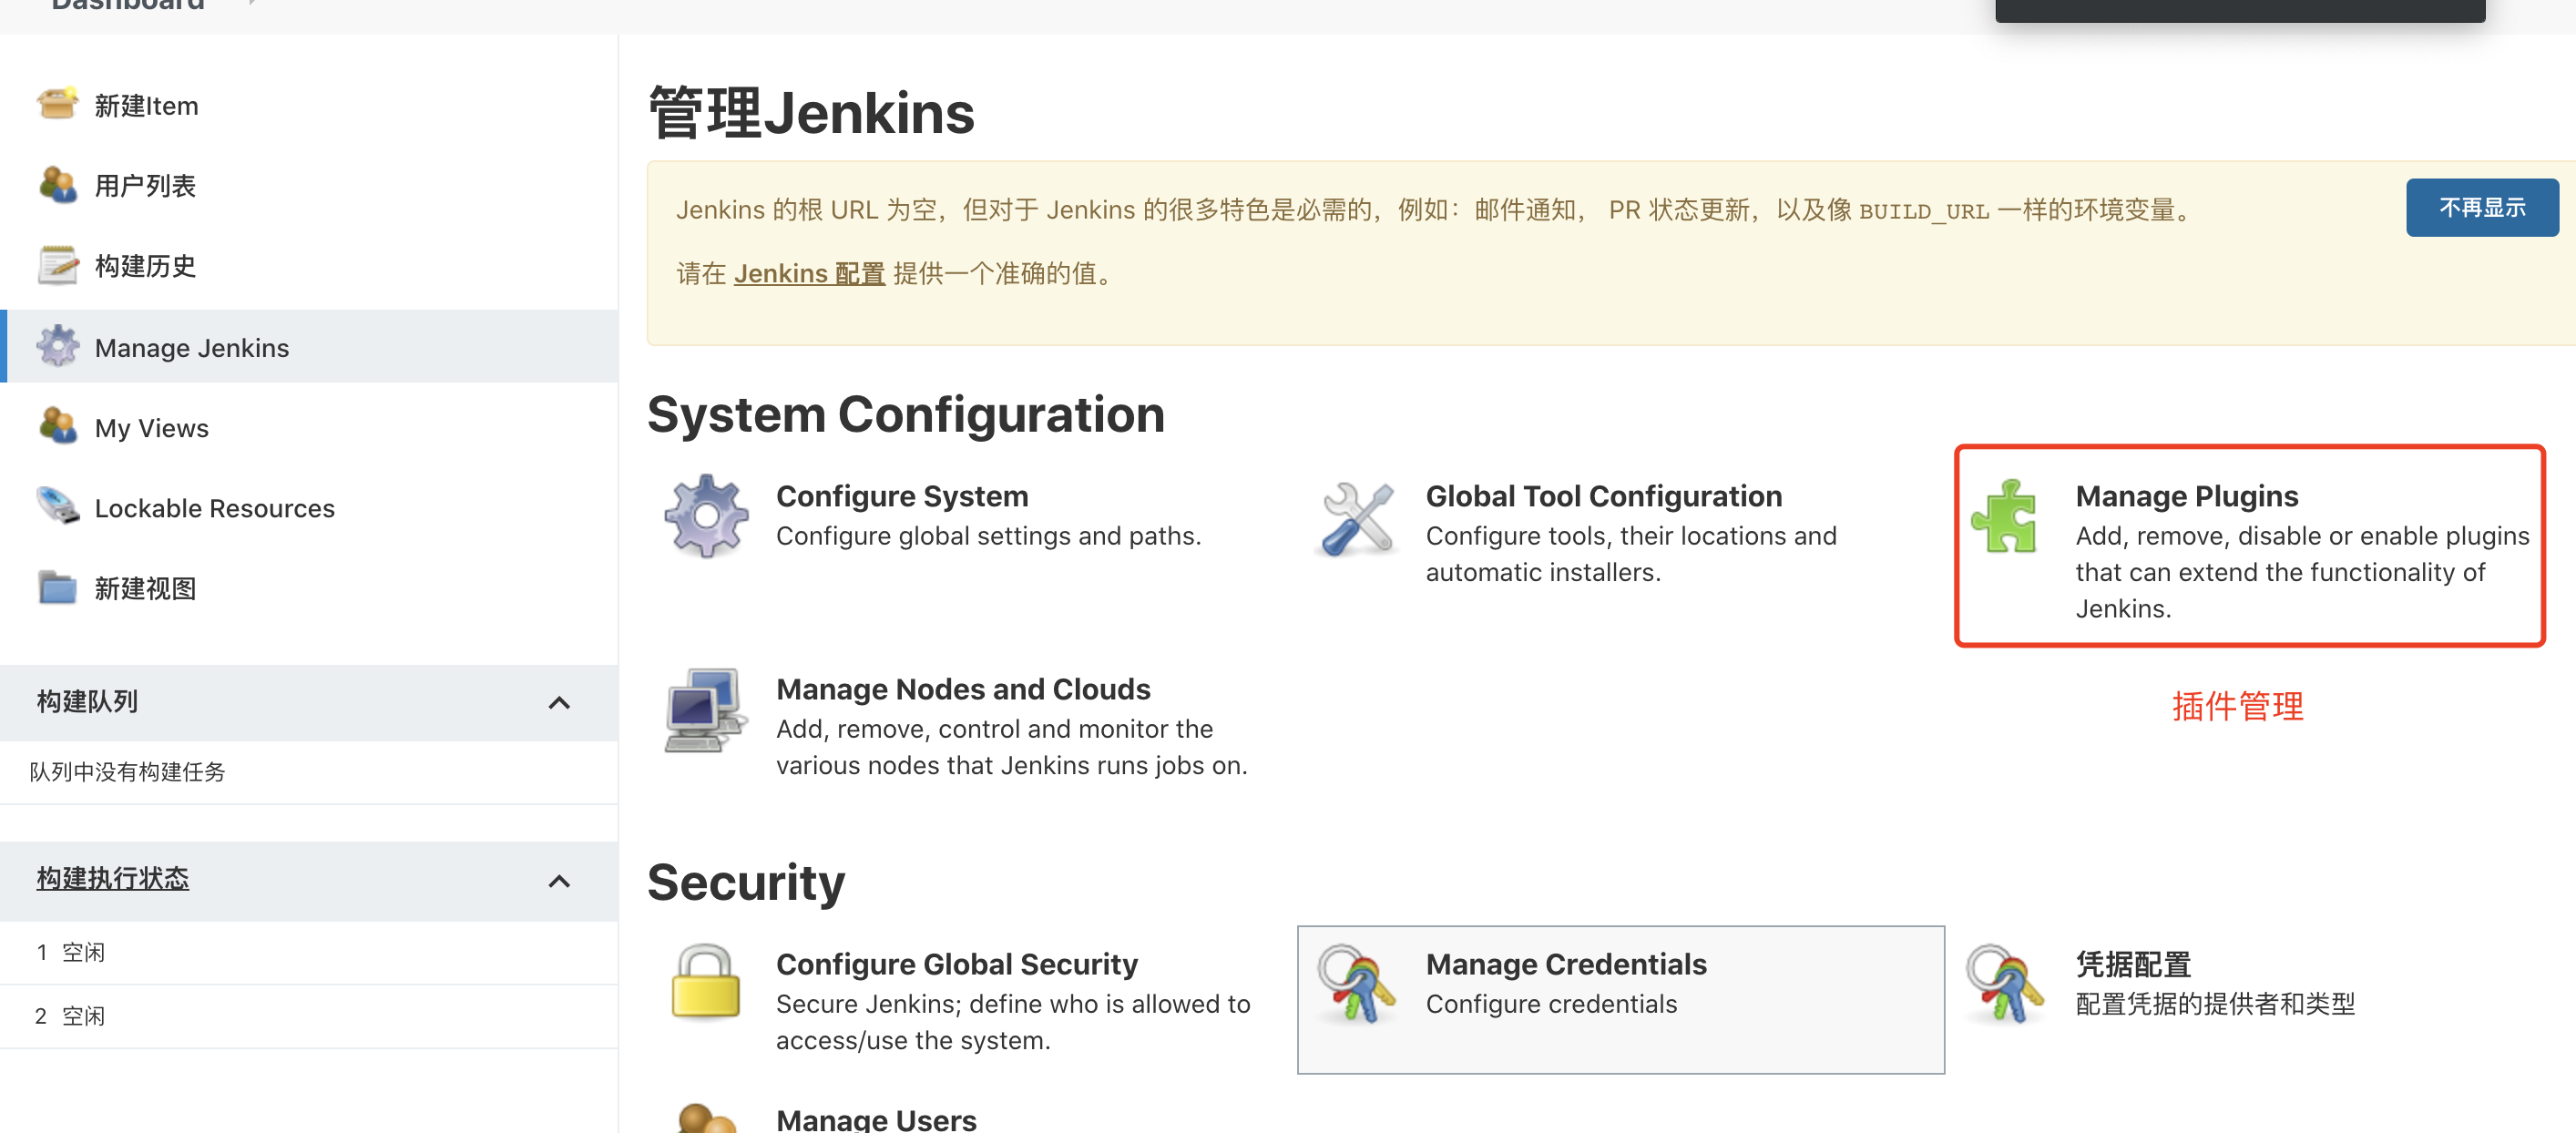Click the Configure System gear icon
This screenshot has width=2576, height=1133.
[706, 516]
